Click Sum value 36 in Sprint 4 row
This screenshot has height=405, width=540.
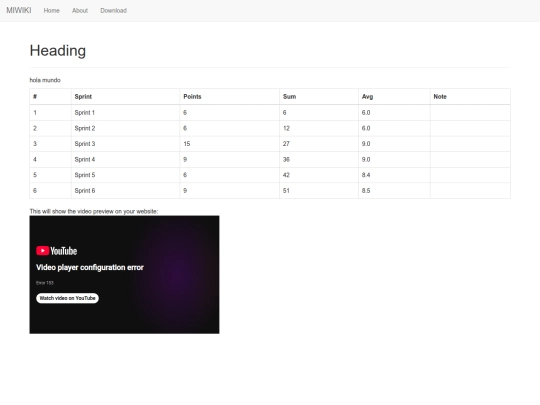pos(286,159)
